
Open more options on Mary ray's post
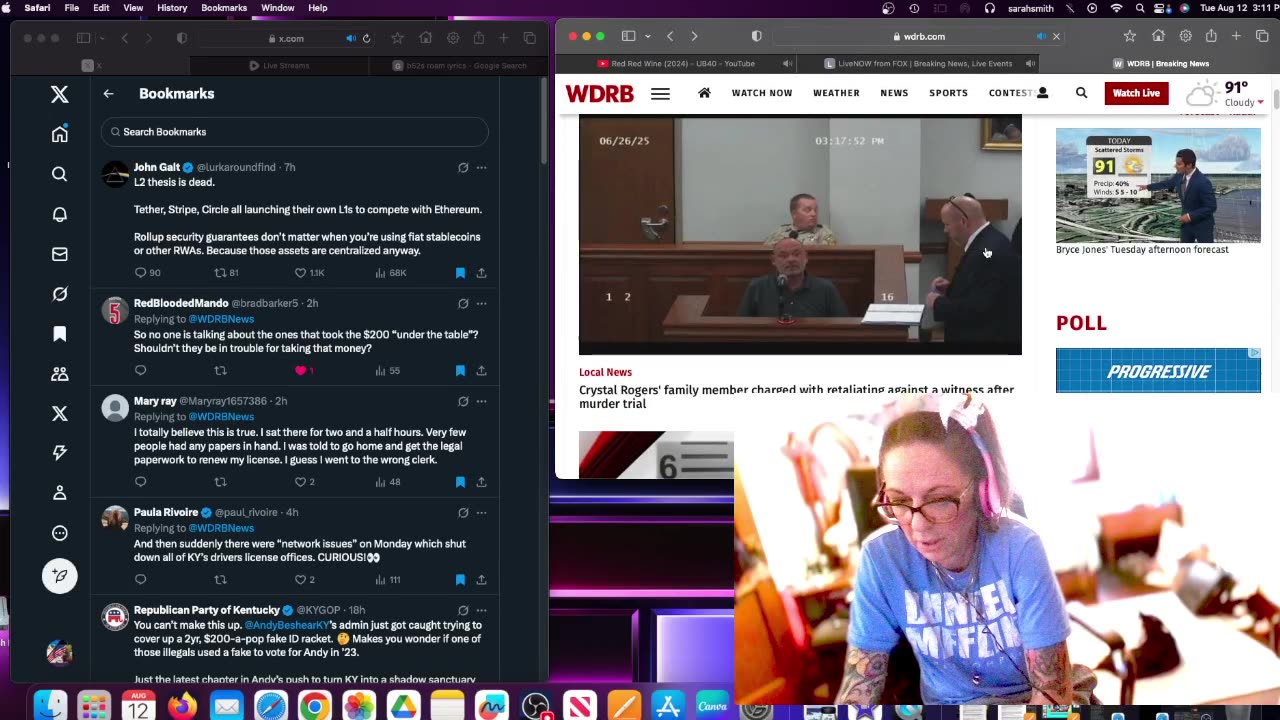pyautogui.click(x=481, y=401)
